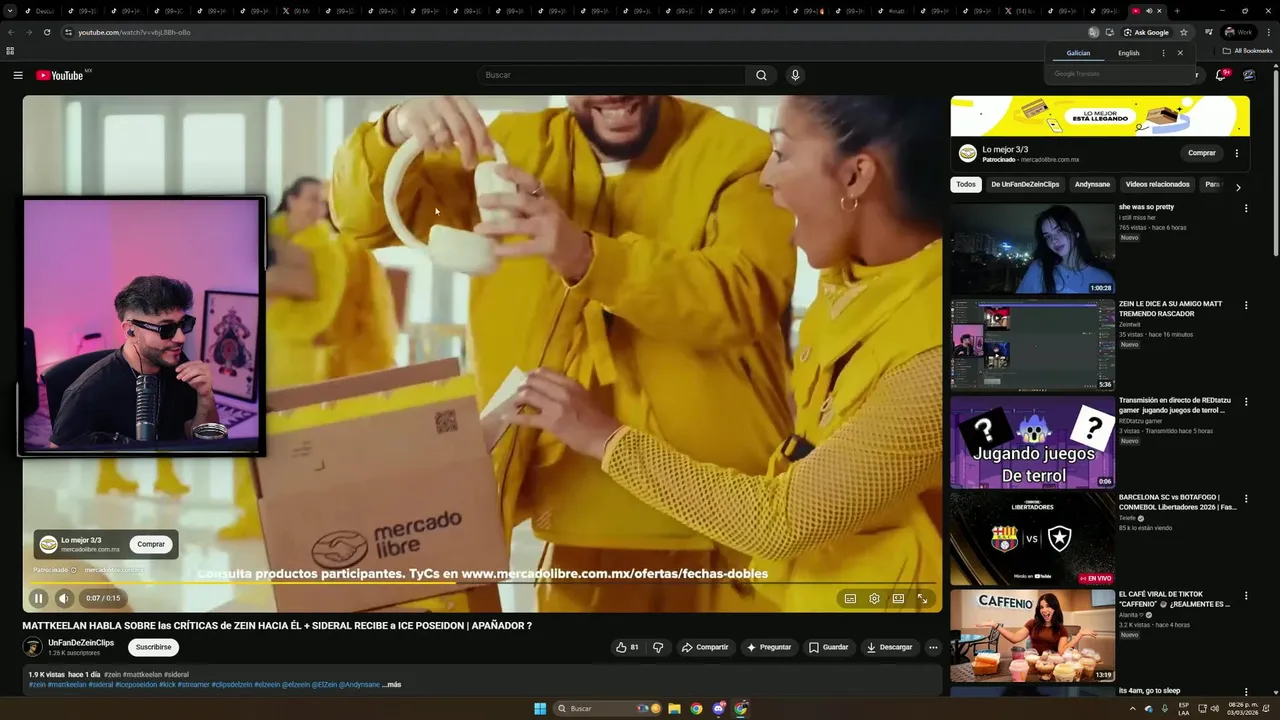Like the video with 81 likes
This screenshot has width=1280, height=720.
627,647
